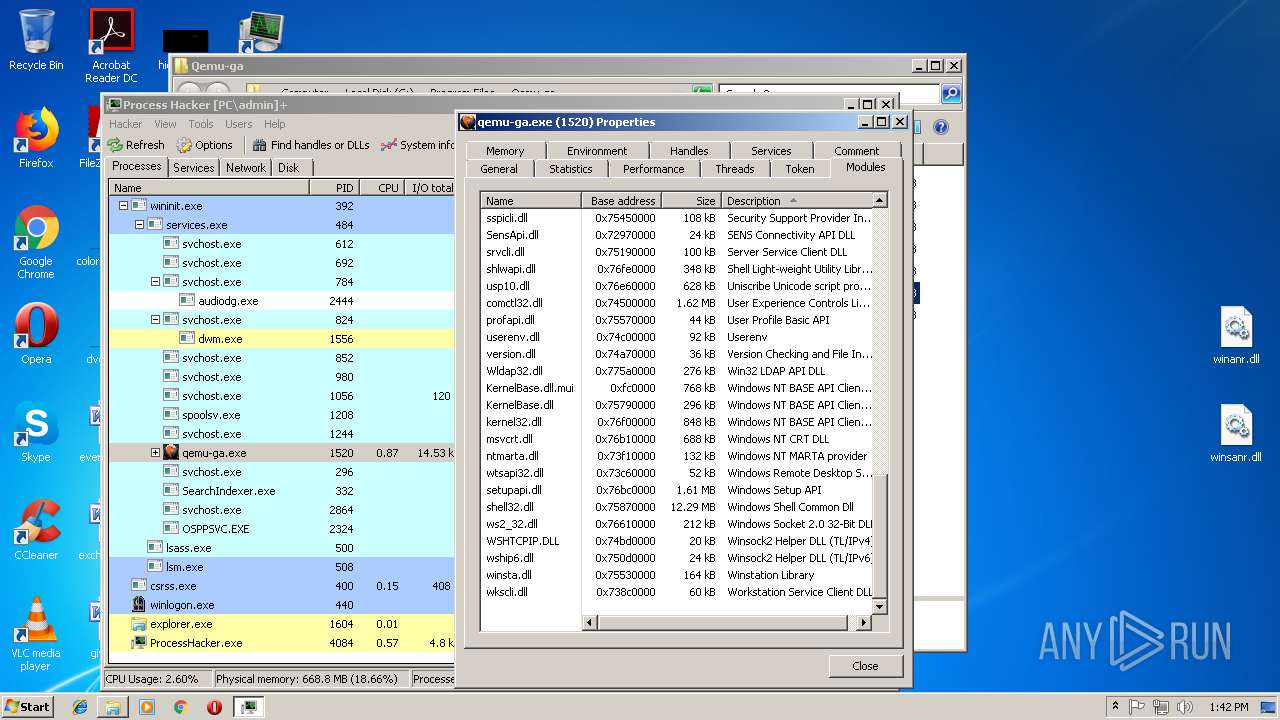Switch to Disk tab in Process Hacker

pos(288,168)
